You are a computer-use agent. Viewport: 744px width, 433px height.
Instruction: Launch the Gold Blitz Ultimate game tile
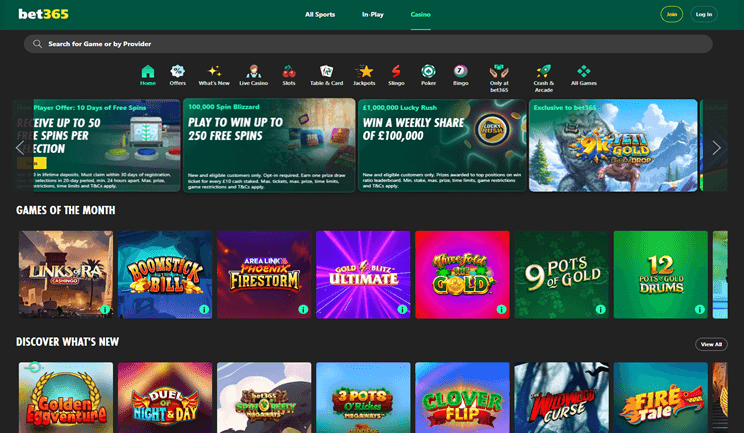coord(363,275)
